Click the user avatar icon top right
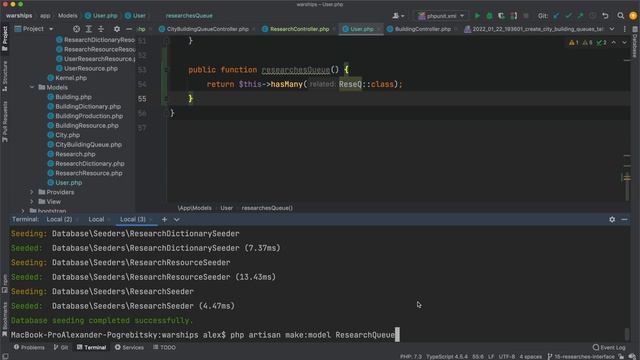The height and width of the screenshot is (360, 640). pos(633,16)
